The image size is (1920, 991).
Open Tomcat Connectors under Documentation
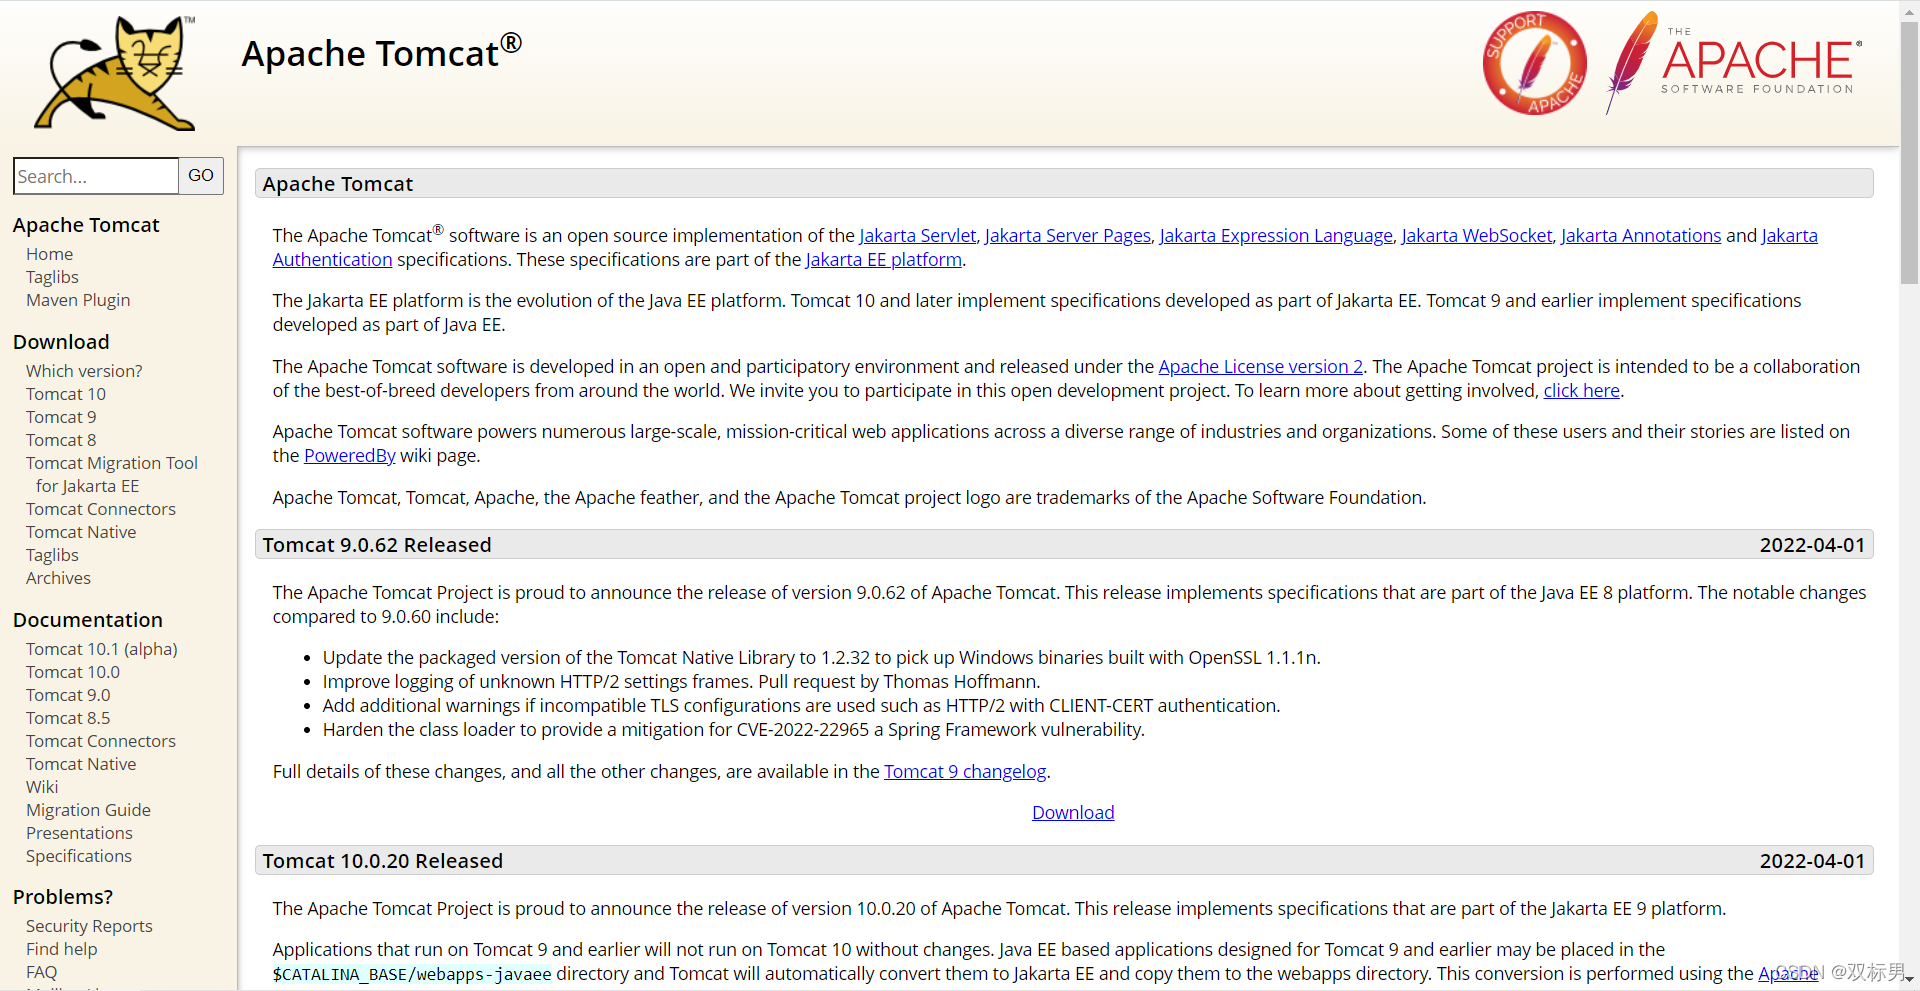(101, 741)
